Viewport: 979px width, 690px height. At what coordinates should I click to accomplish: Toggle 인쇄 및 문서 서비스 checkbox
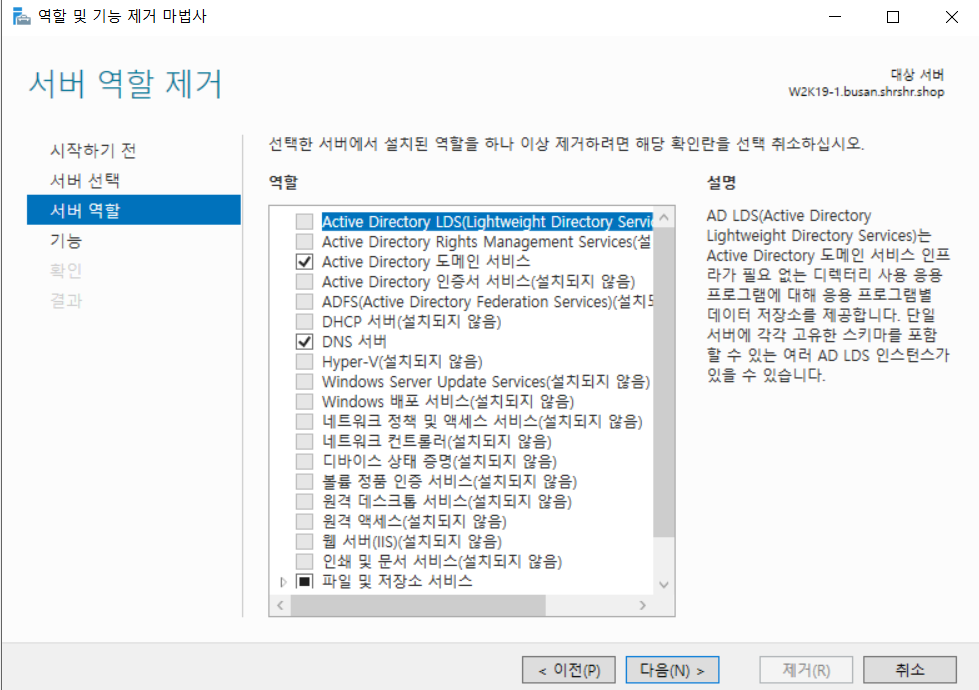305,561
